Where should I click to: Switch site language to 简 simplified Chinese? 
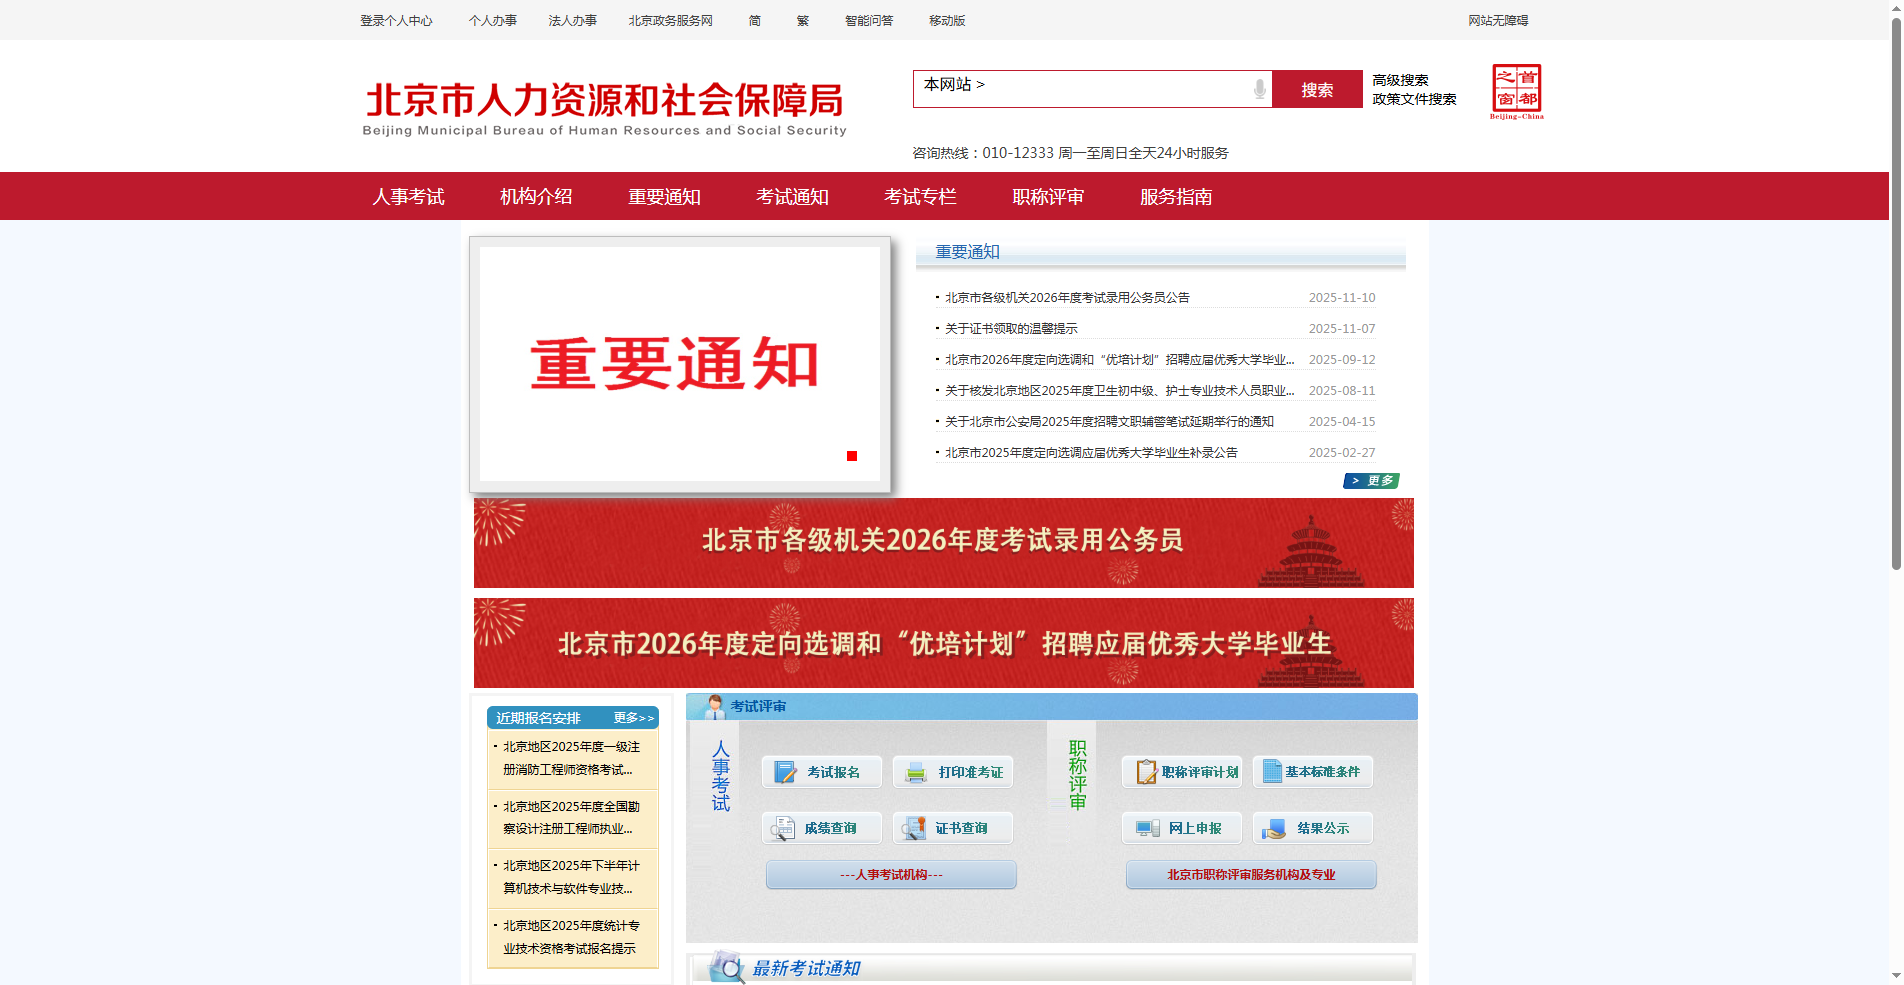coord(754,20)
